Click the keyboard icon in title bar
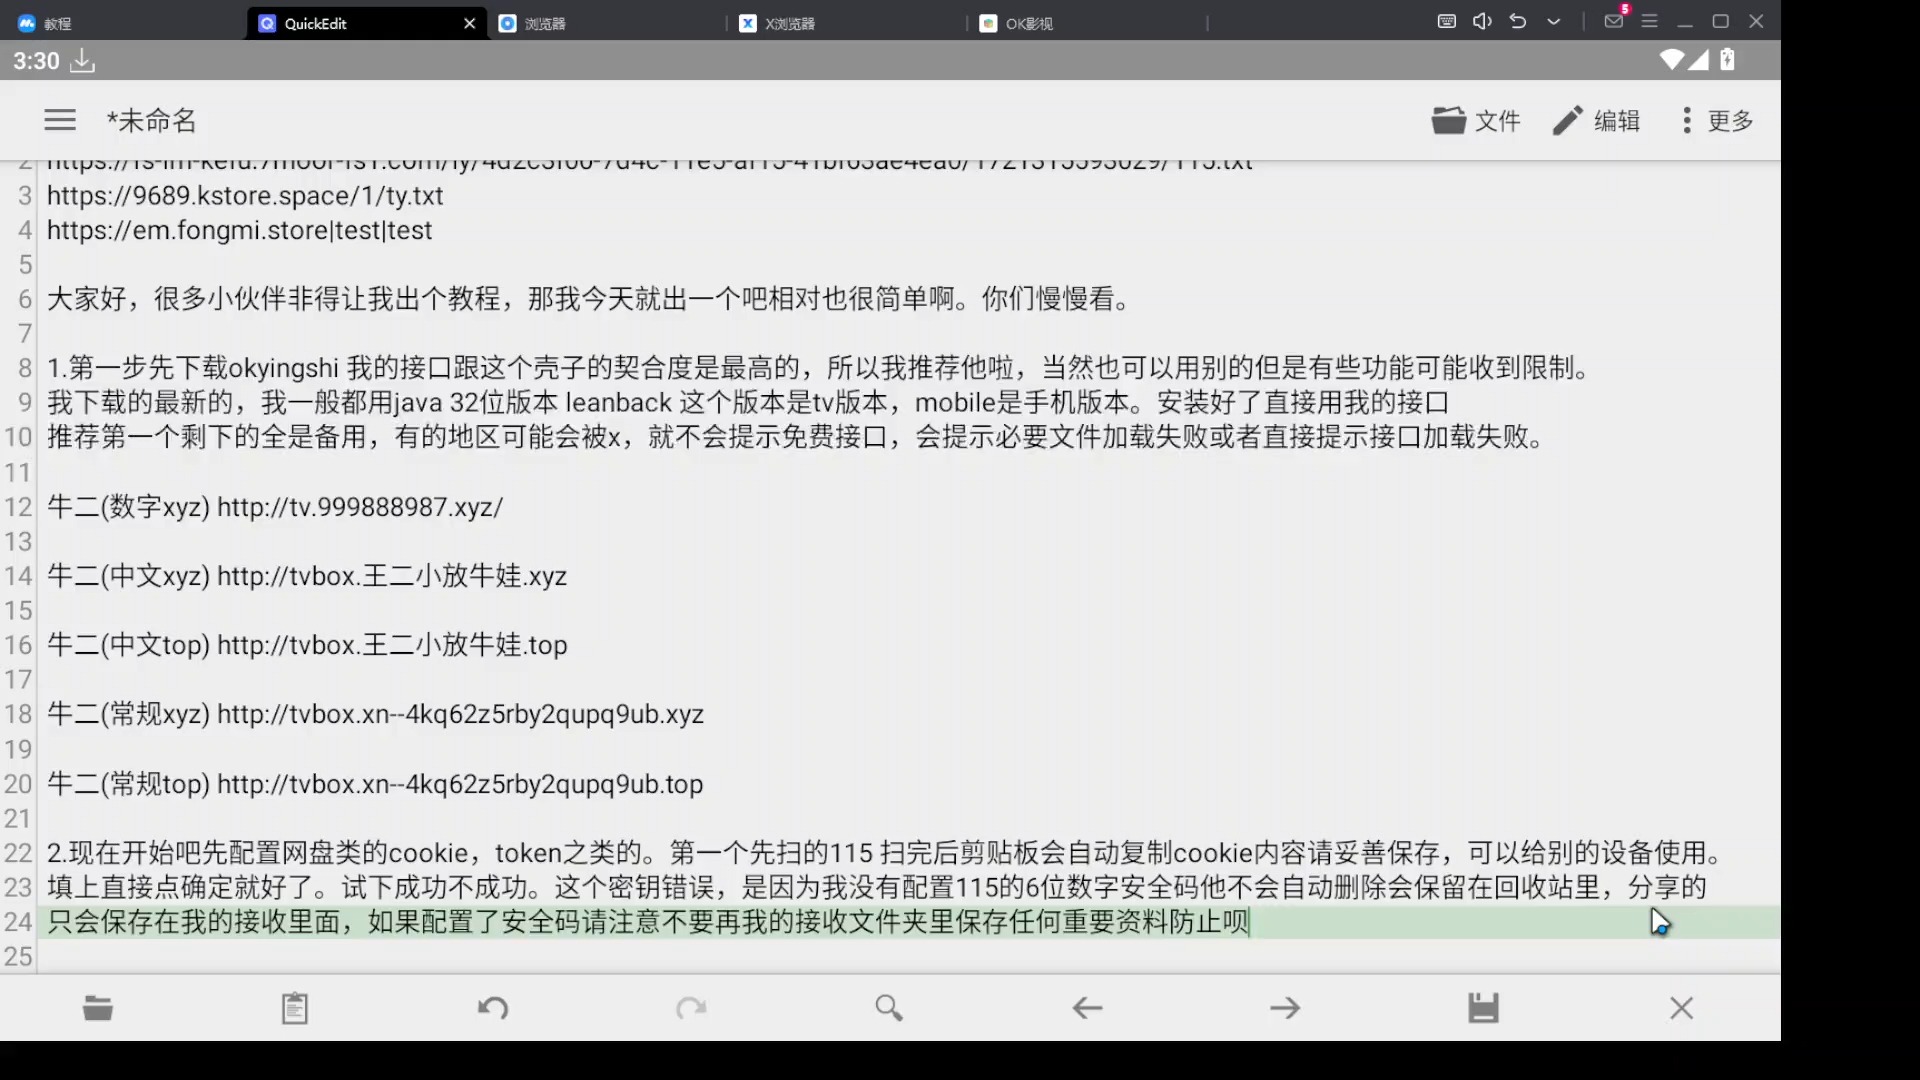1920x1080 pixels. [1446, 21]
